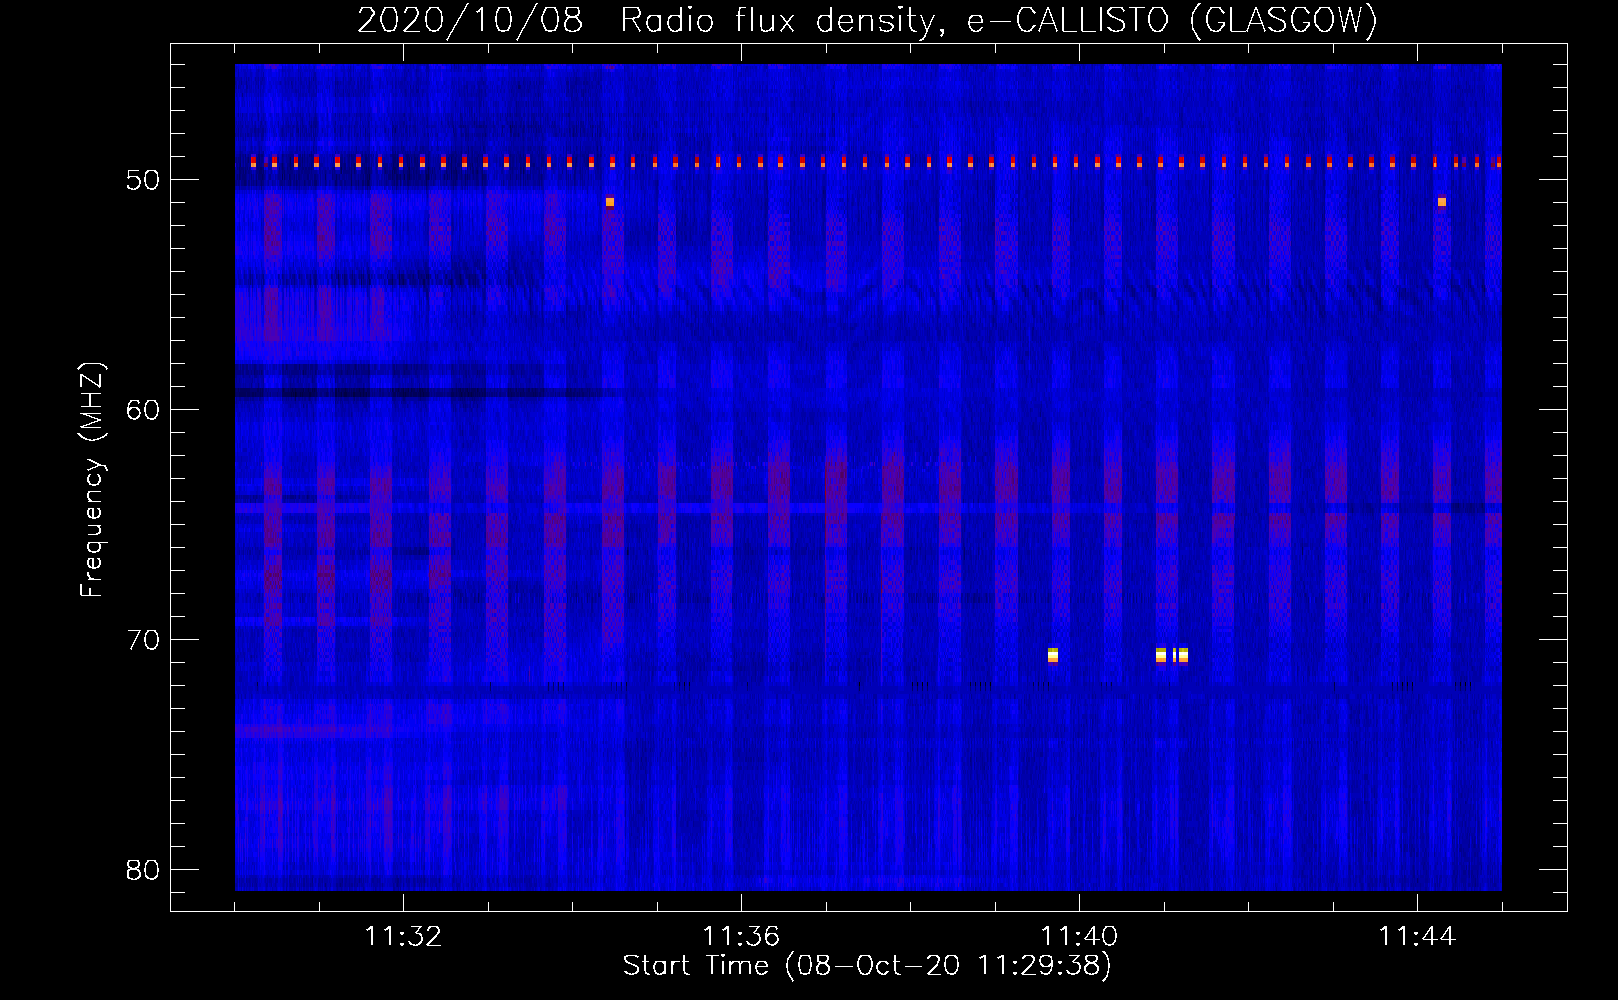Click the plot title "2020/10/08 Radio flux density, e-CALLISTO (GLASGOW)"
This screenshot has width=1618, height=1000.
[x=867, y=20]
